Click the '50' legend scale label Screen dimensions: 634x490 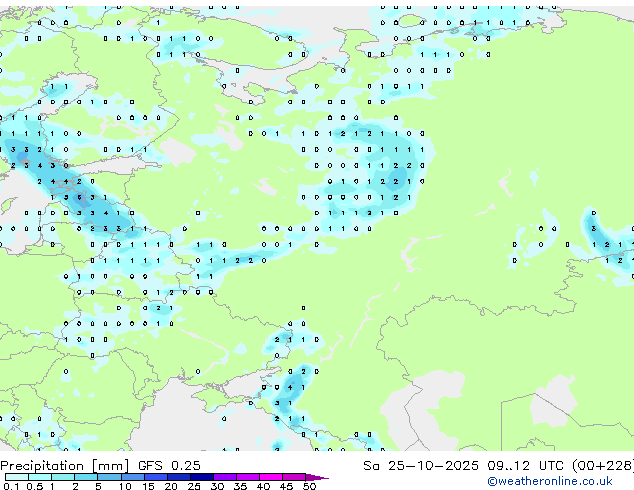pyautogui.click(x=309, y=486)
